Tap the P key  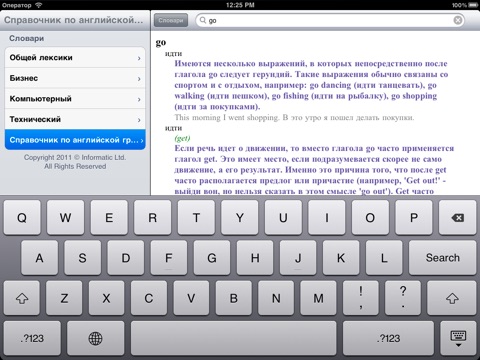click(414, 218)
